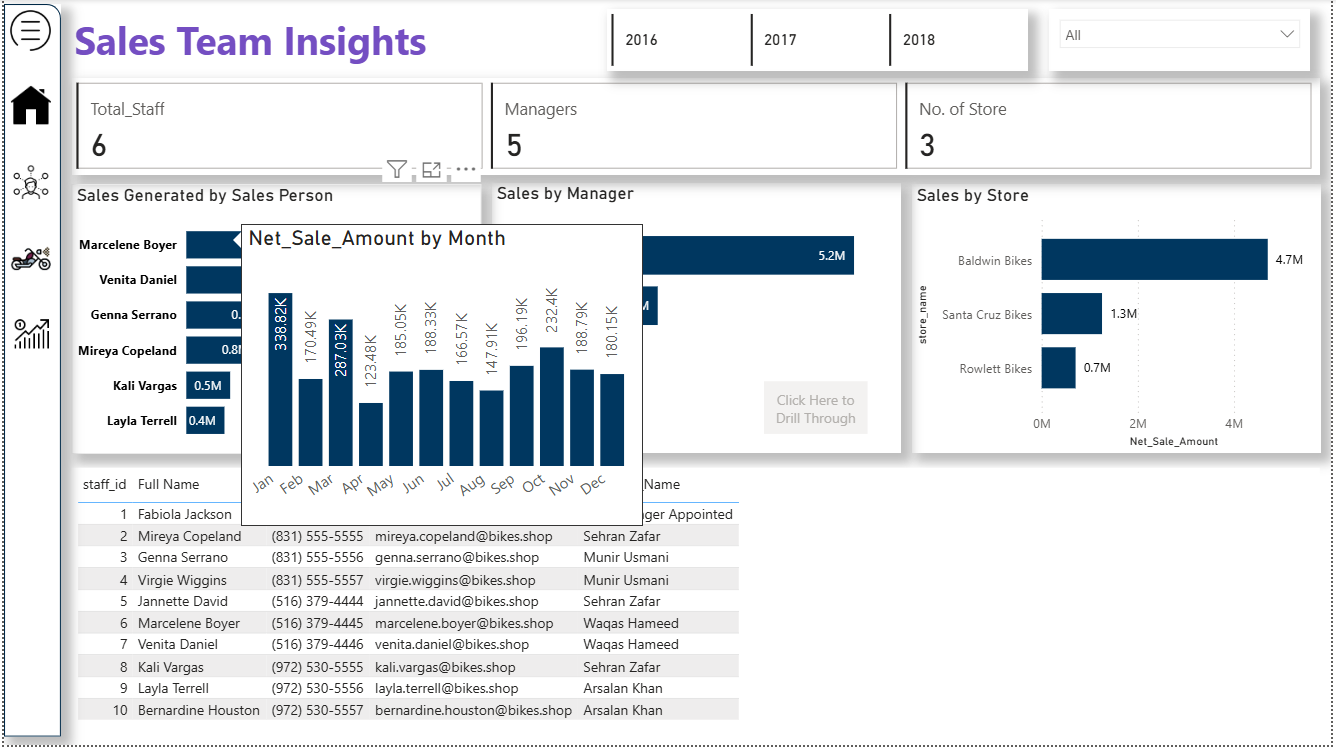Image resolution: width=1336 pixels, height=752 pixels.
Task: Open the sales trend chart icon
Action: click(31, 334)
